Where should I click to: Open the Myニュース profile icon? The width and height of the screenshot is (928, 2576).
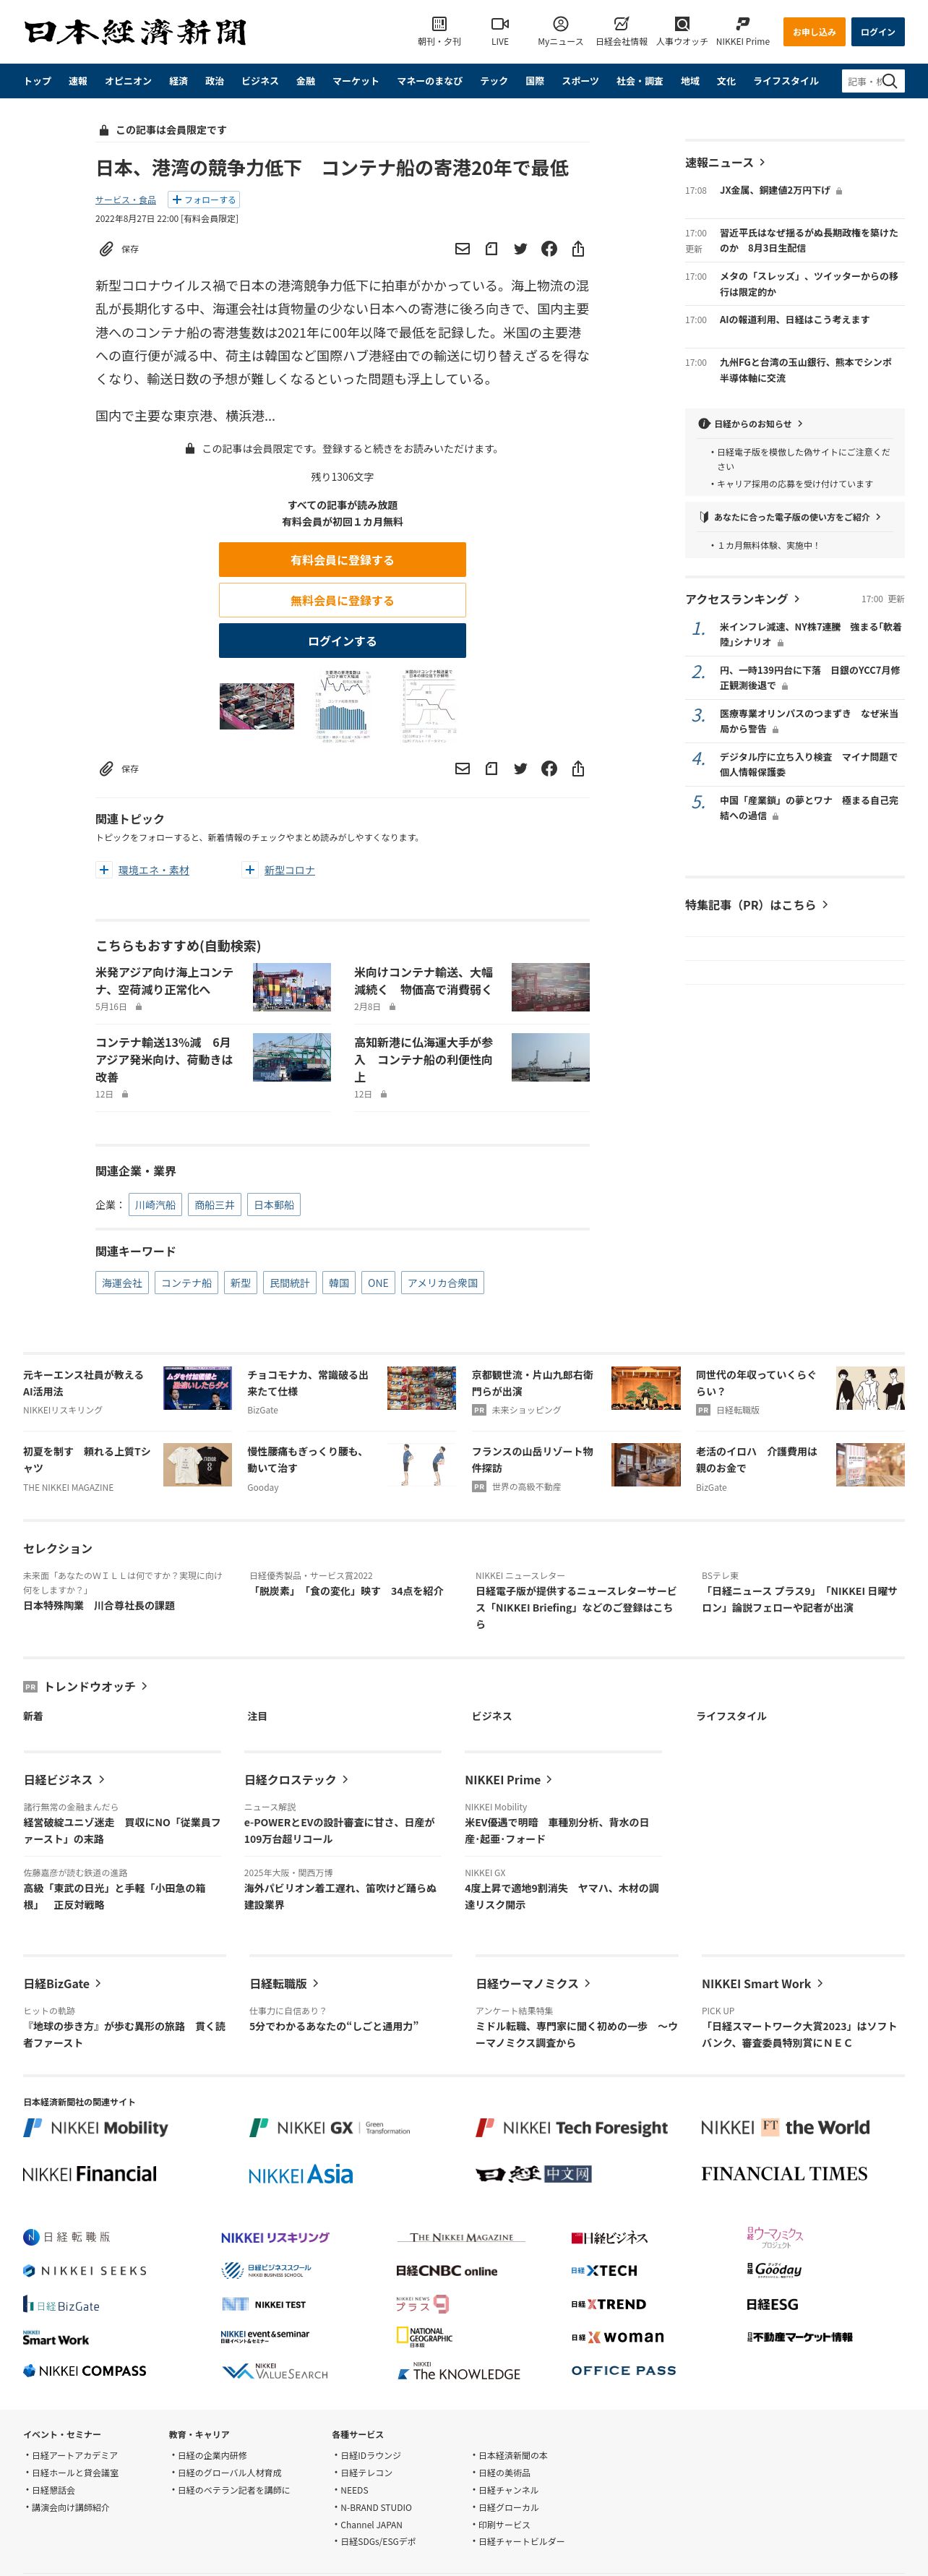click(560, 24)
